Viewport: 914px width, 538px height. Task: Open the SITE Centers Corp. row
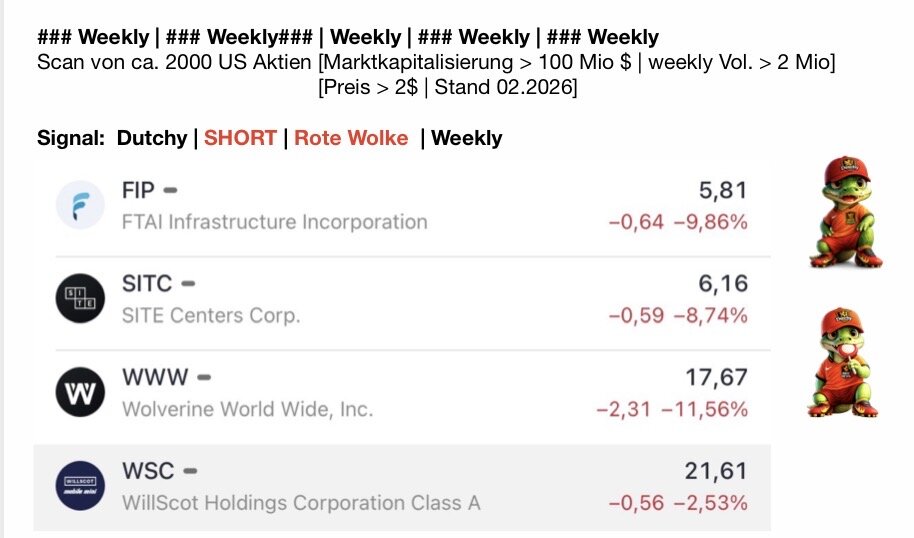(x=210, y=315)
